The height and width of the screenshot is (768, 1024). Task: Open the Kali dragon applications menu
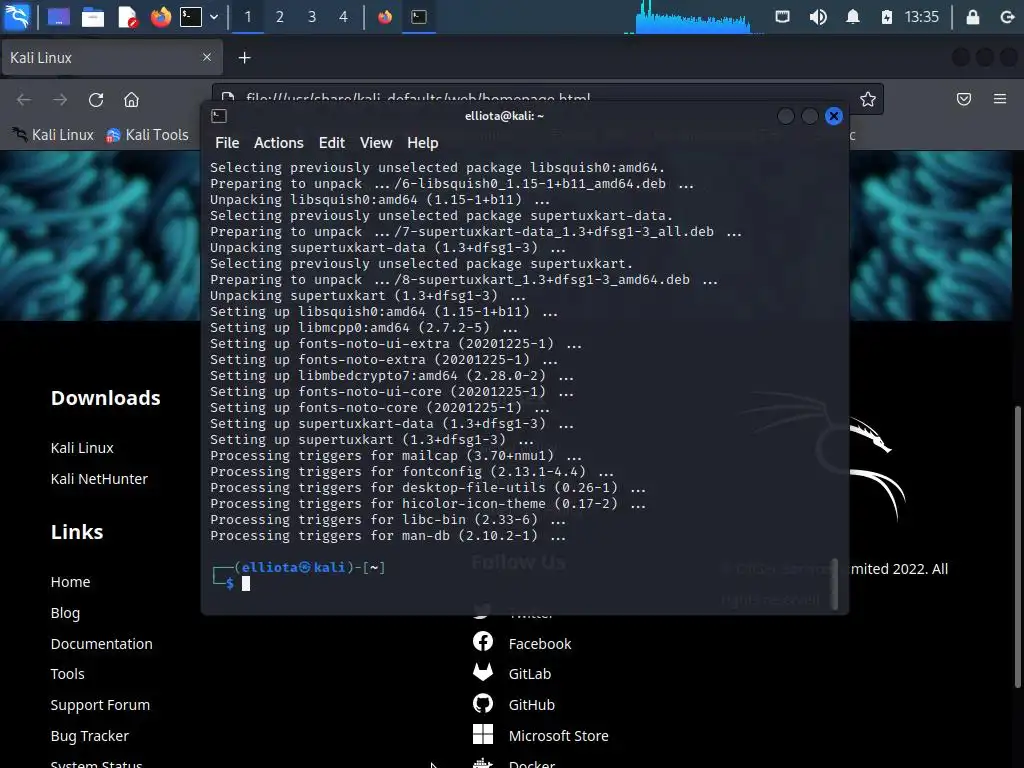[17, 16]
